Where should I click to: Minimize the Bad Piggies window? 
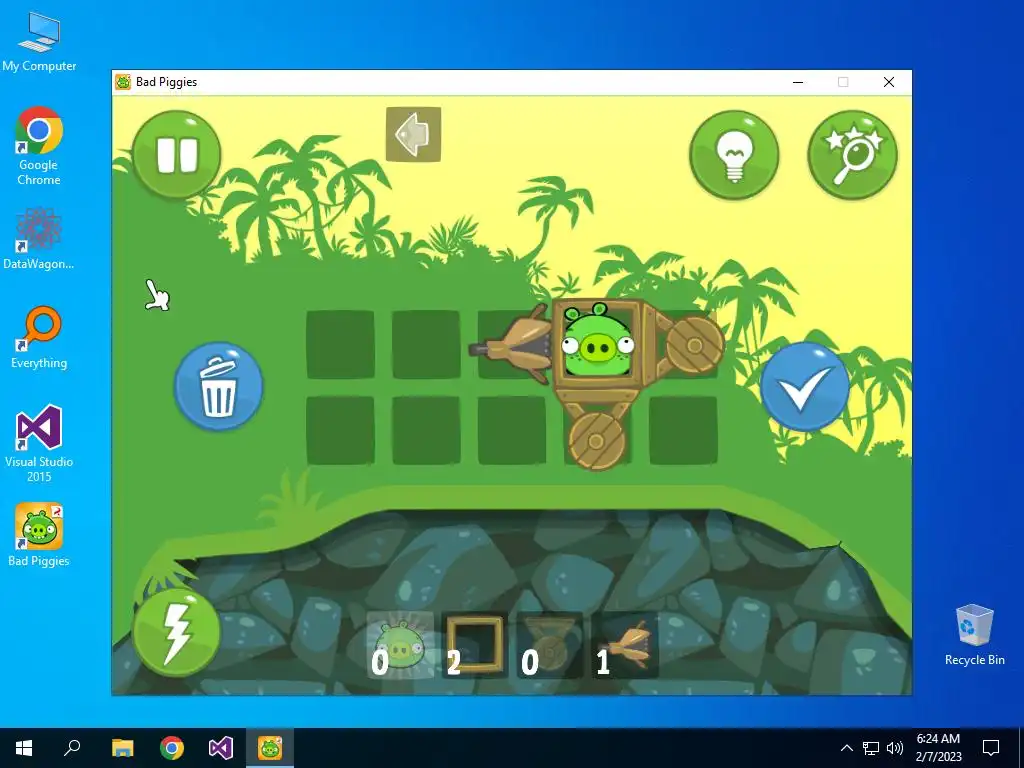(x=798, y=82)
